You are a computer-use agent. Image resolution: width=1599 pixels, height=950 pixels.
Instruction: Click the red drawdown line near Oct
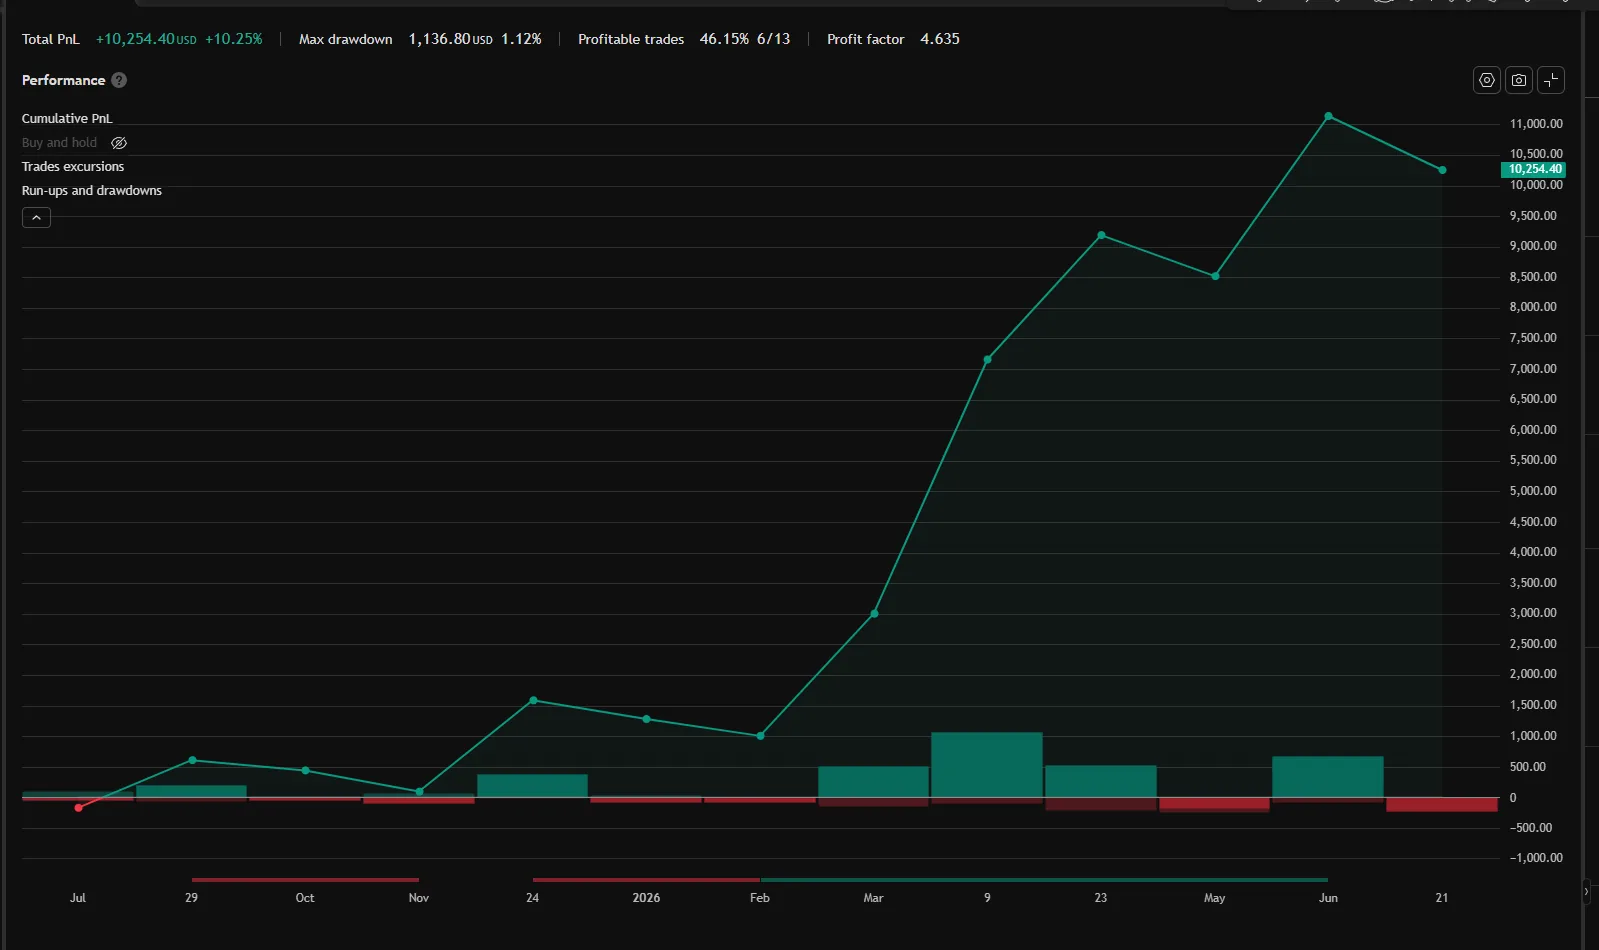click(305, 880)
